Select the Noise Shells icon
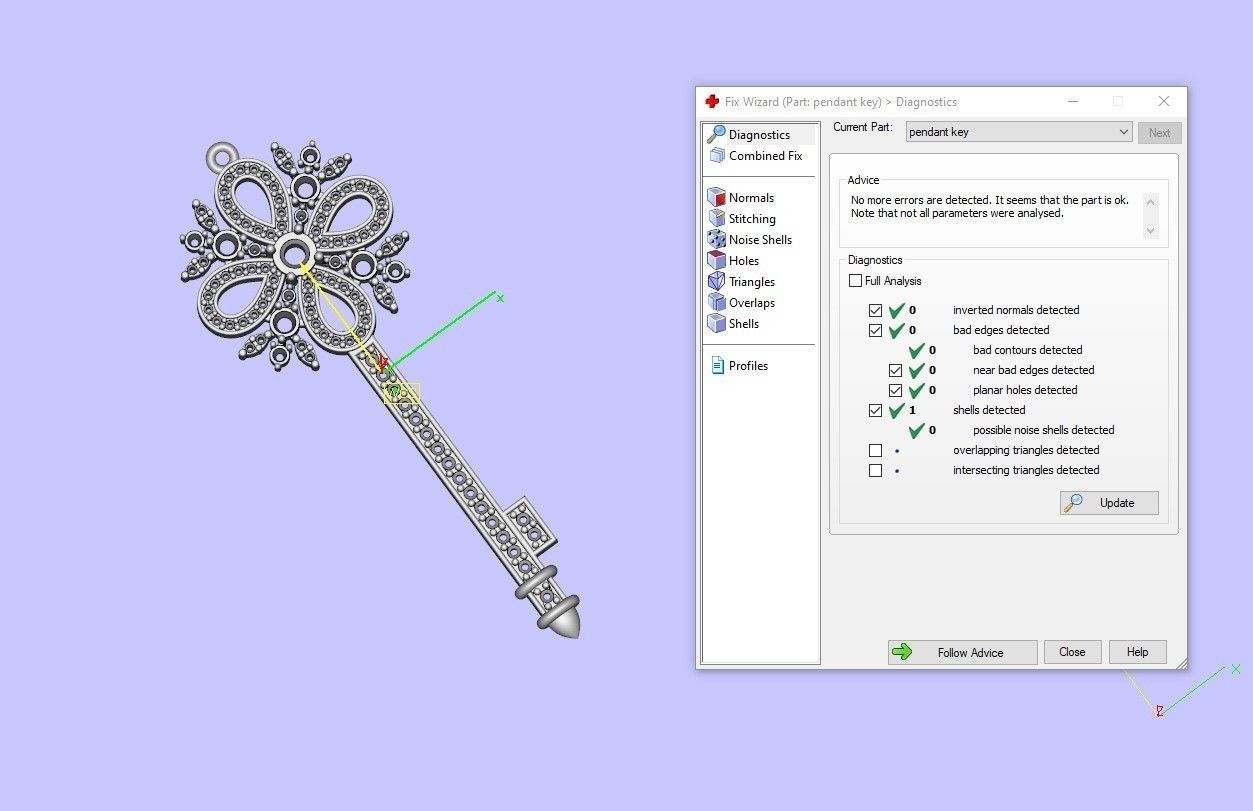The height and width of the screenshot is (811, 1253). pyautogui.click(x=716, y=240)
